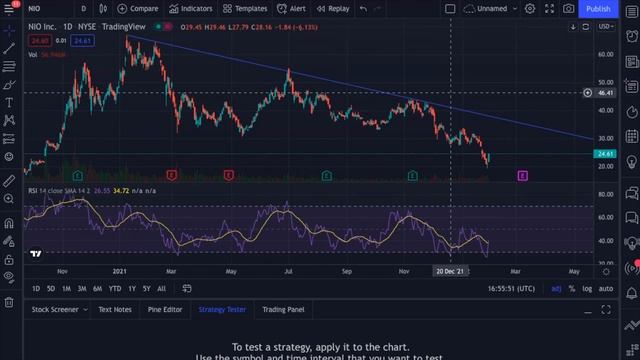
Task: Open the USD currency dropdown
Action: pos(606,27)
